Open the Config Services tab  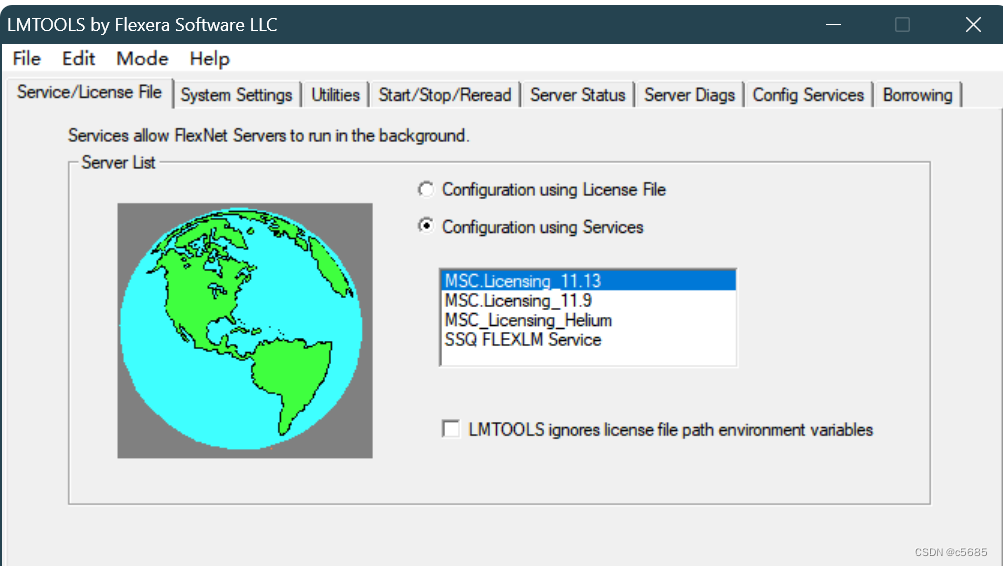coord(808,95)
